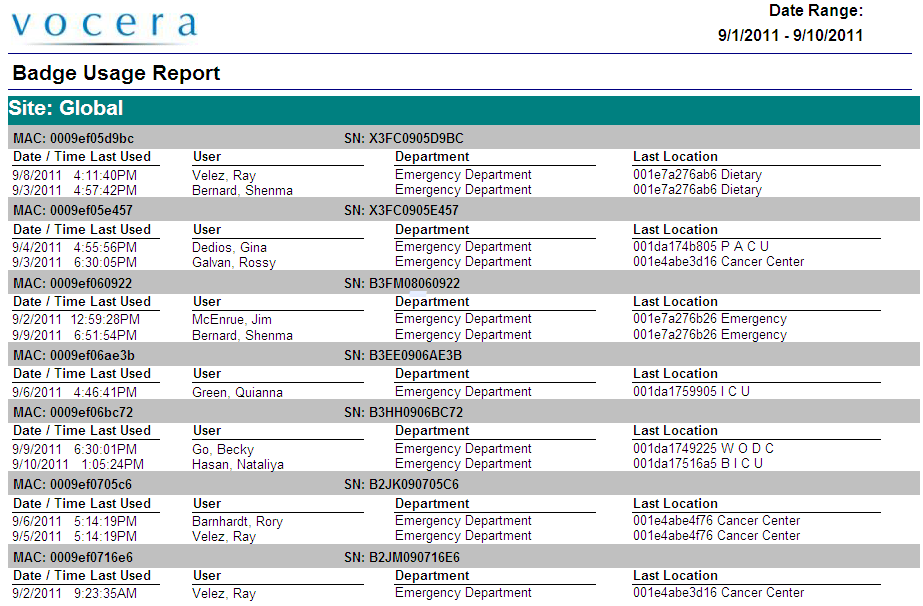Click the user name Dedios, Gina
This screenshot has height=606, width=923.
(229, 247)
